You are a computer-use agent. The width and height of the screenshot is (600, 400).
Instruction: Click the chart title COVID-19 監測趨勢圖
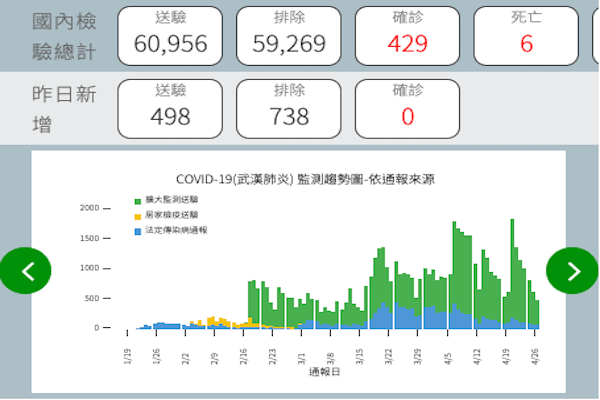coord(305,179)
